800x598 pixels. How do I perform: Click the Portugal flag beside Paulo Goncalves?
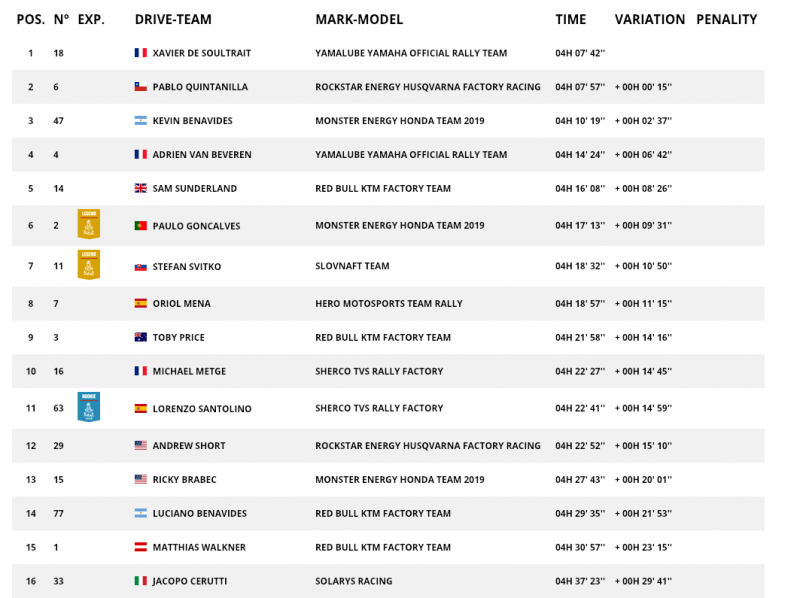point(141,226)
